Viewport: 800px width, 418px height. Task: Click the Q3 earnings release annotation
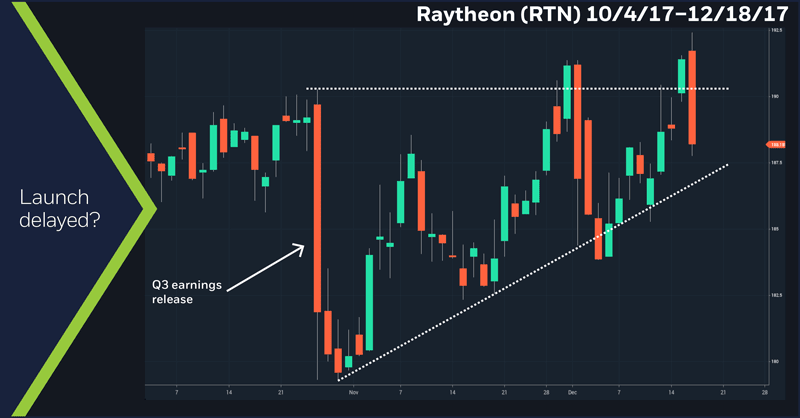[179, 290]
